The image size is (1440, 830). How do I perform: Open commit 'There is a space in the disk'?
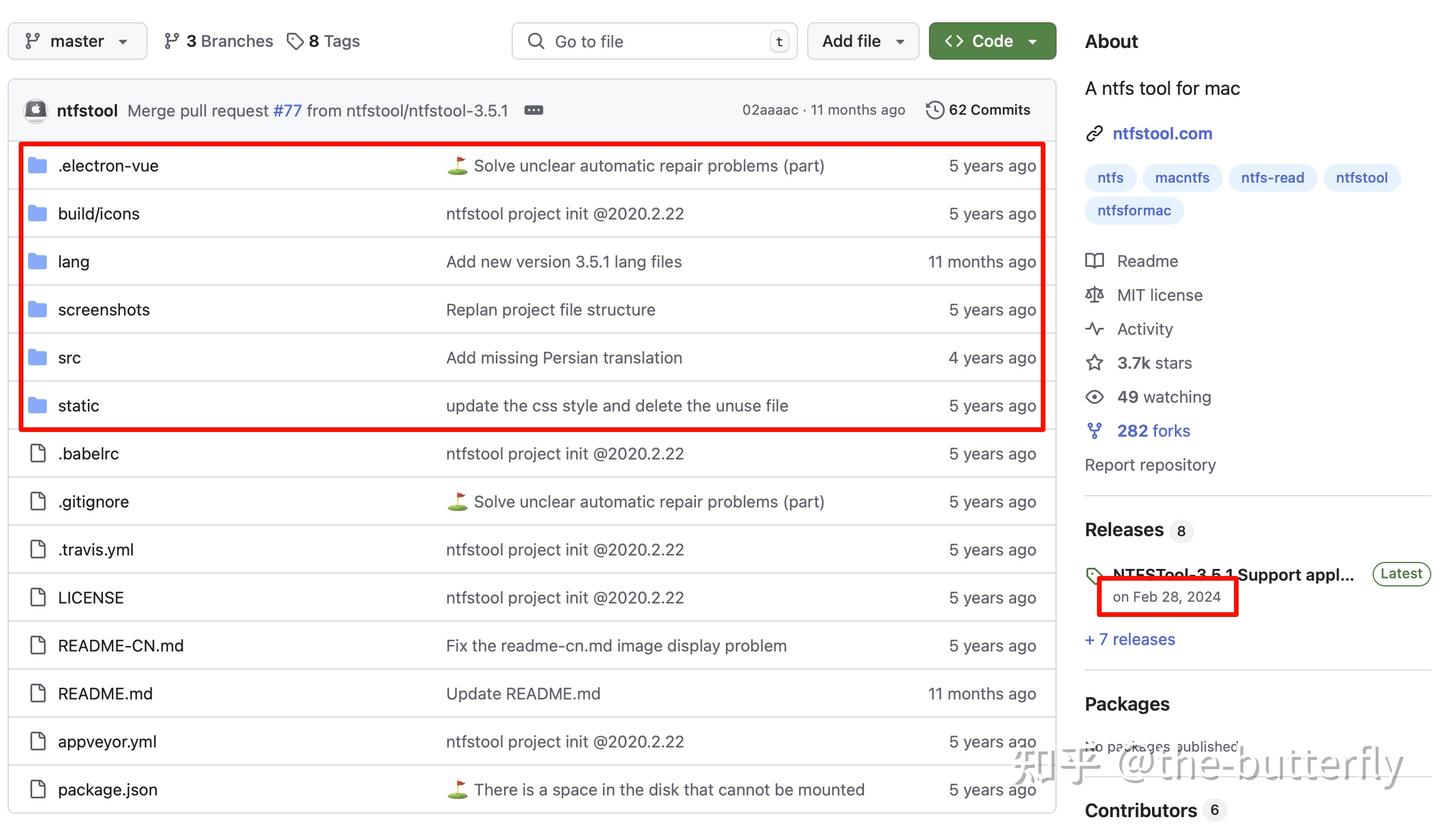(669, 790)
